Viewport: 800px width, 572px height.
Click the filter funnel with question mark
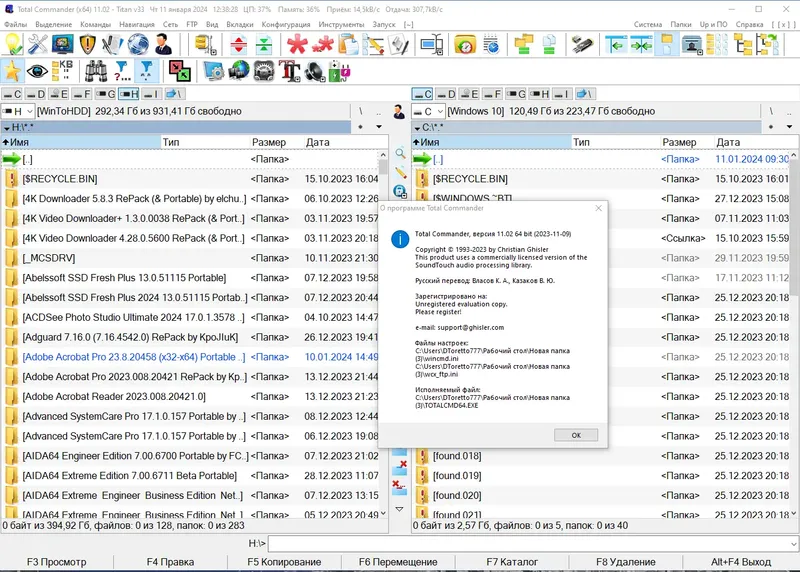pos(121,71)
